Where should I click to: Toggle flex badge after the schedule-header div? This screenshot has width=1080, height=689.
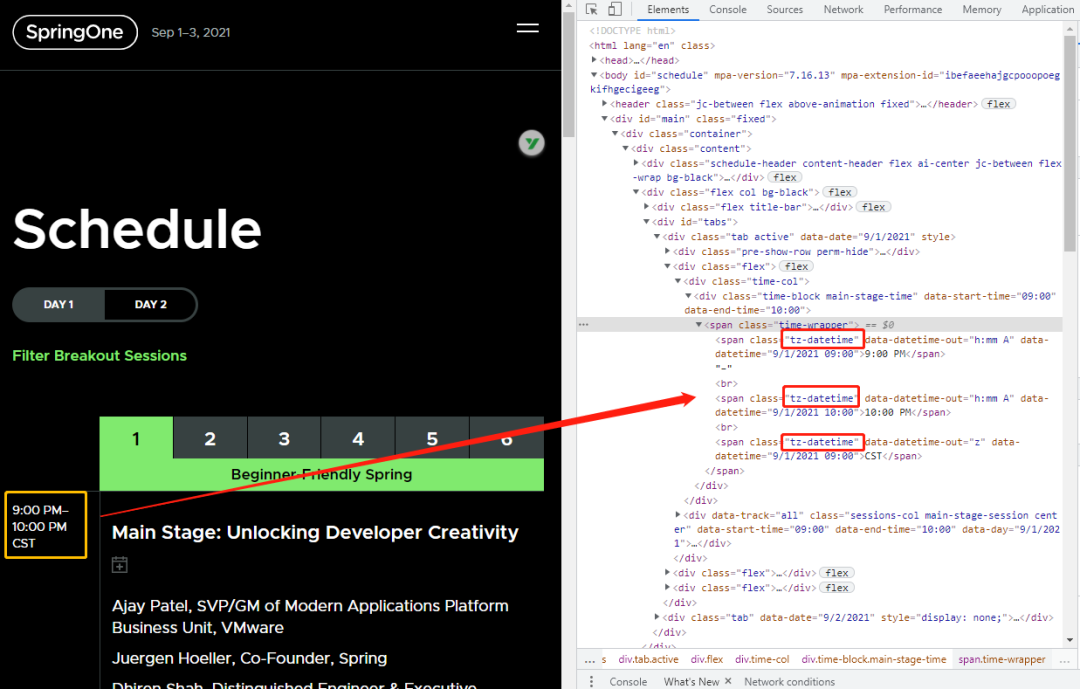[785, 178]
